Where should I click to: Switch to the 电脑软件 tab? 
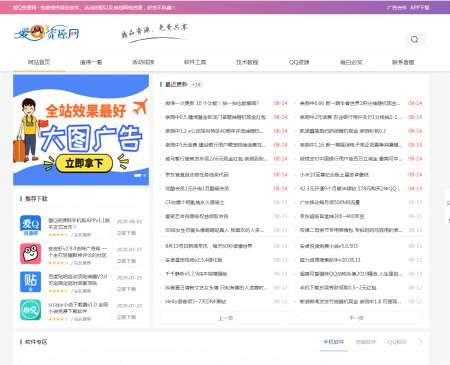366,342
